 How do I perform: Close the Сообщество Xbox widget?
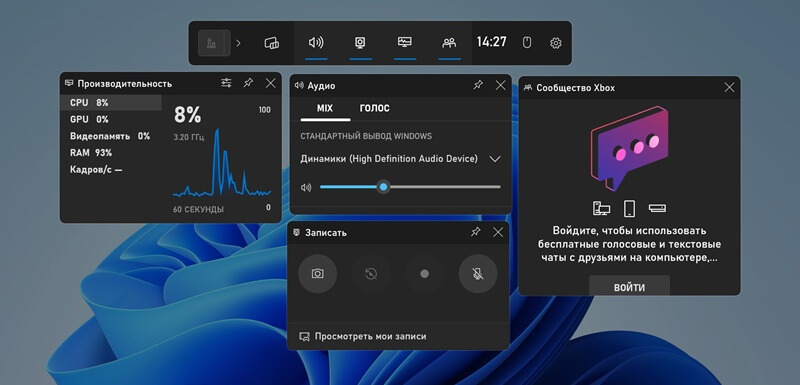[x=730, y=88]
